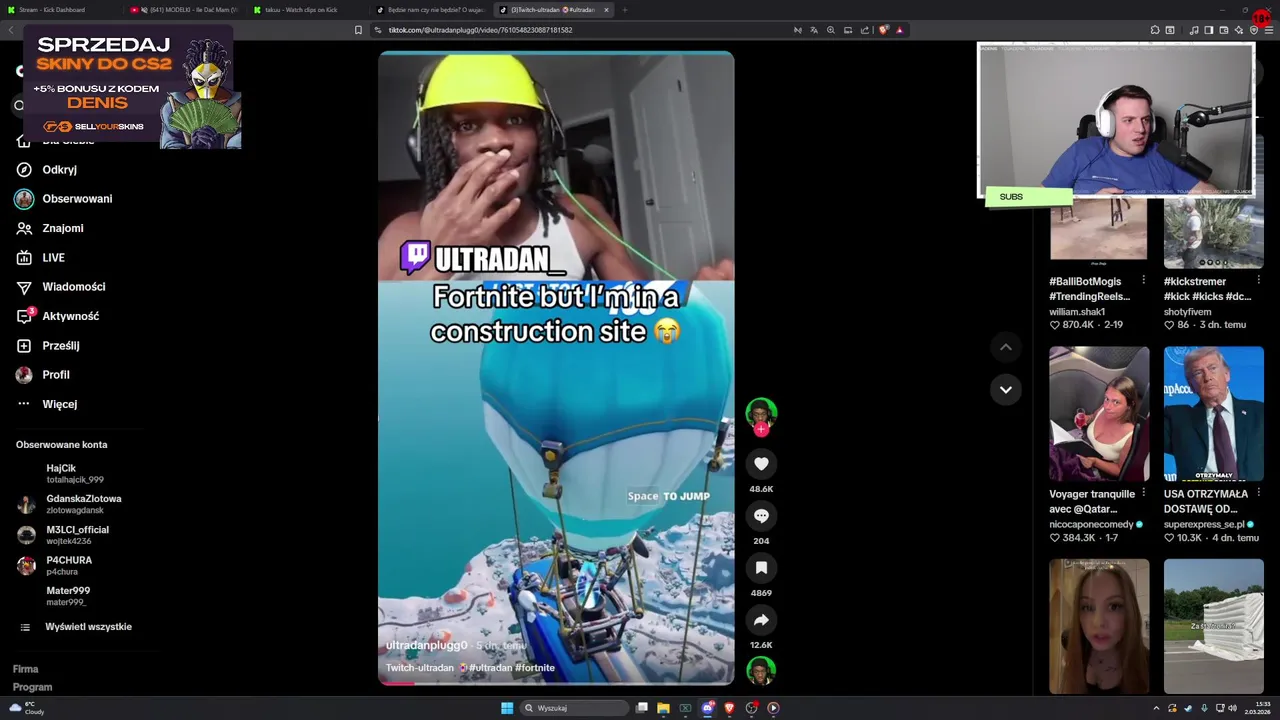
Task: Open browser hamburger main menu
Action: pos(1270,30)
